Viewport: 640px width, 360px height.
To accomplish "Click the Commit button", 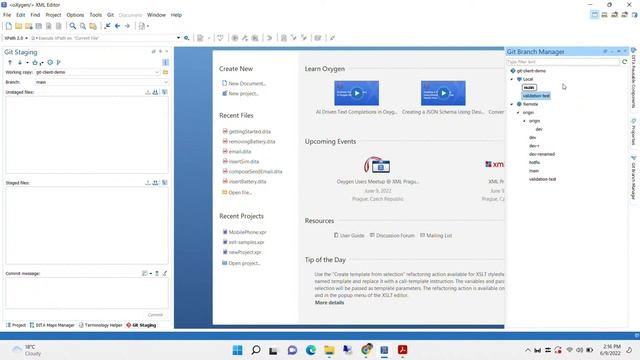I will (x=155, y=315).
